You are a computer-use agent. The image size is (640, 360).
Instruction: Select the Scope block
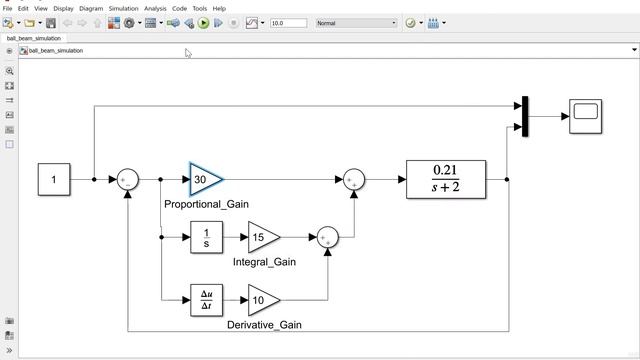click(x=585, y=116)
